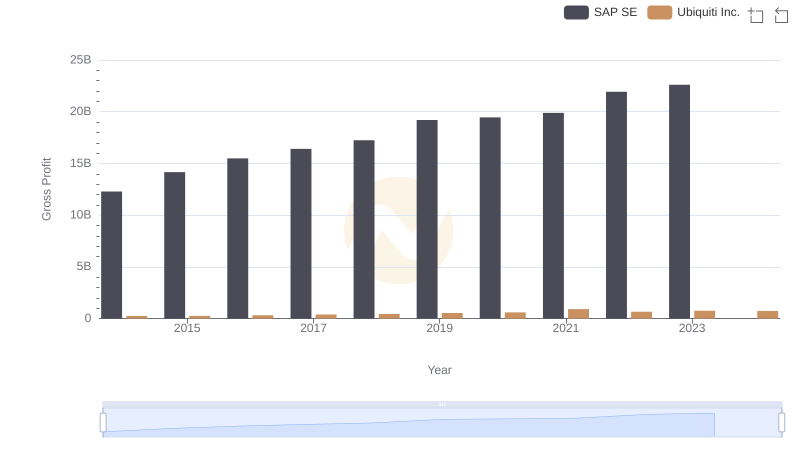Click the zoom reset restore icon
The image size is (800, 461).
click(x=781, y=15)
